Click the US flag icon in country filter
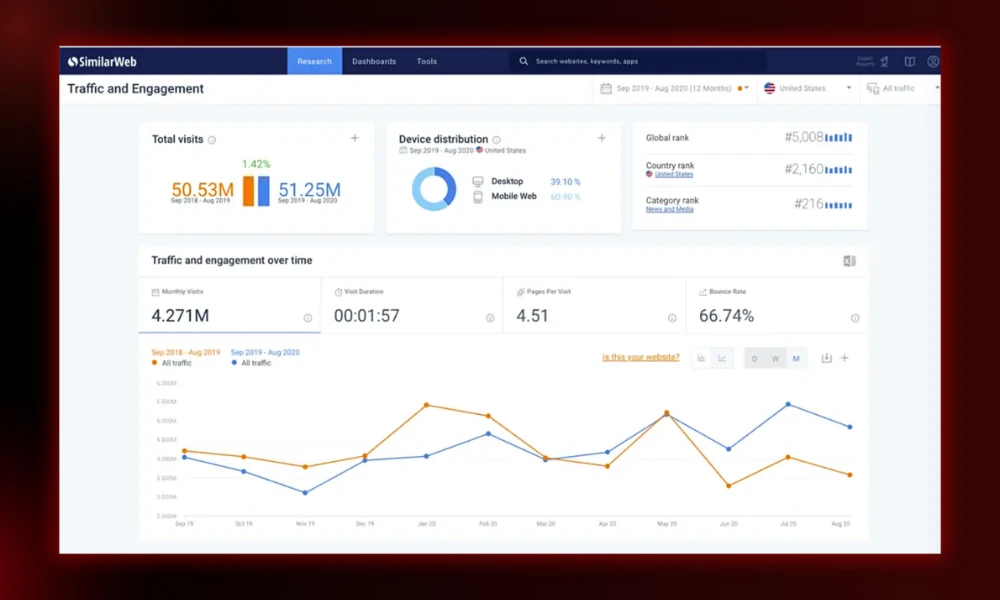 click(770, 88)
